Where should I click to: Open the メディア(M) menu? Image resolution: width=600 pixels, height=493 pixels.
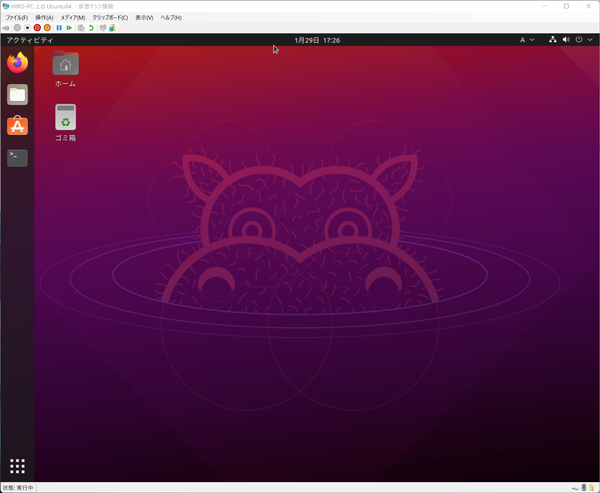tap(73, 18)
